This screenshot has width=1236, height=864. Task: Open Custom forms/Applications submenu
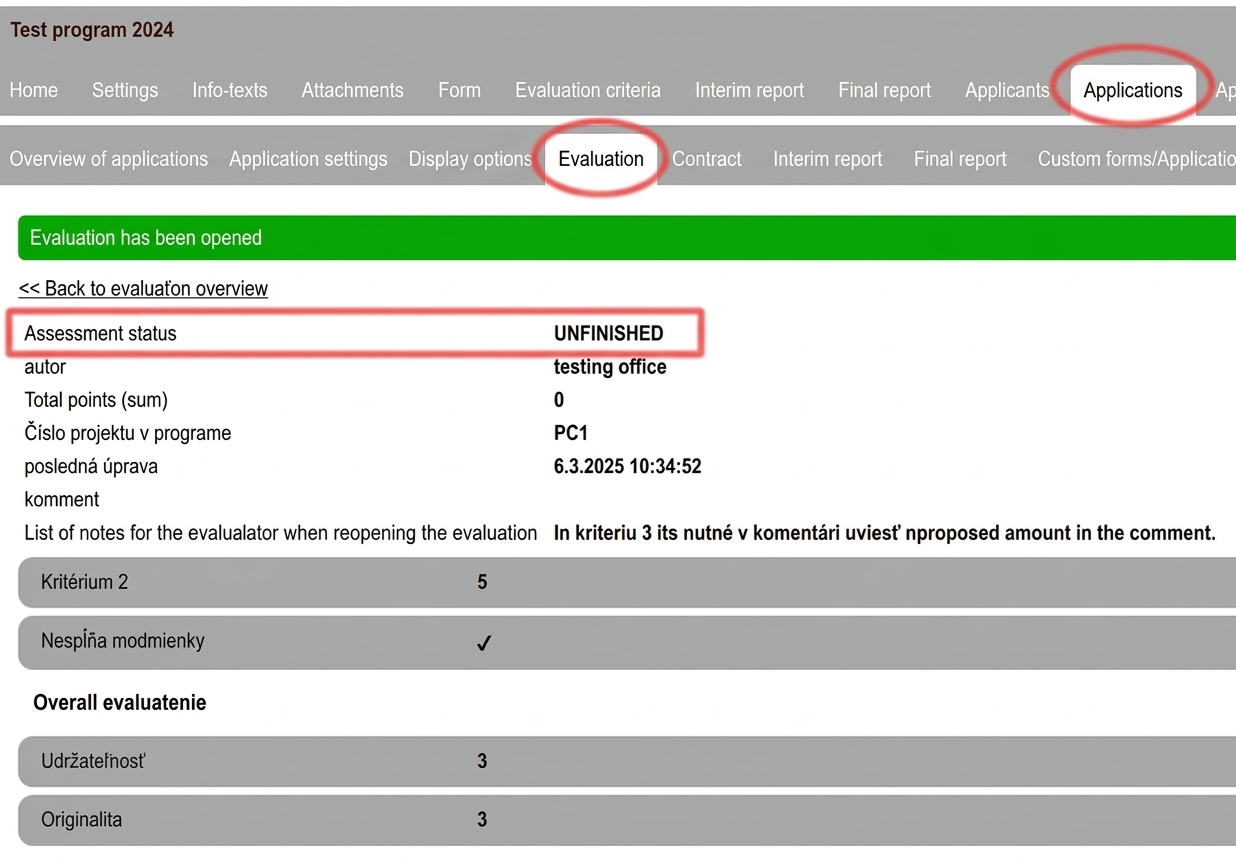click(x=1136, y=159)
